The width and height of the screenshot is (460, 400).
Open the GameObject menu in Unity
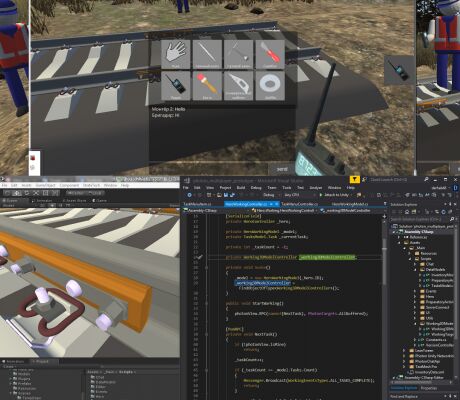click(x=45, y=185)
